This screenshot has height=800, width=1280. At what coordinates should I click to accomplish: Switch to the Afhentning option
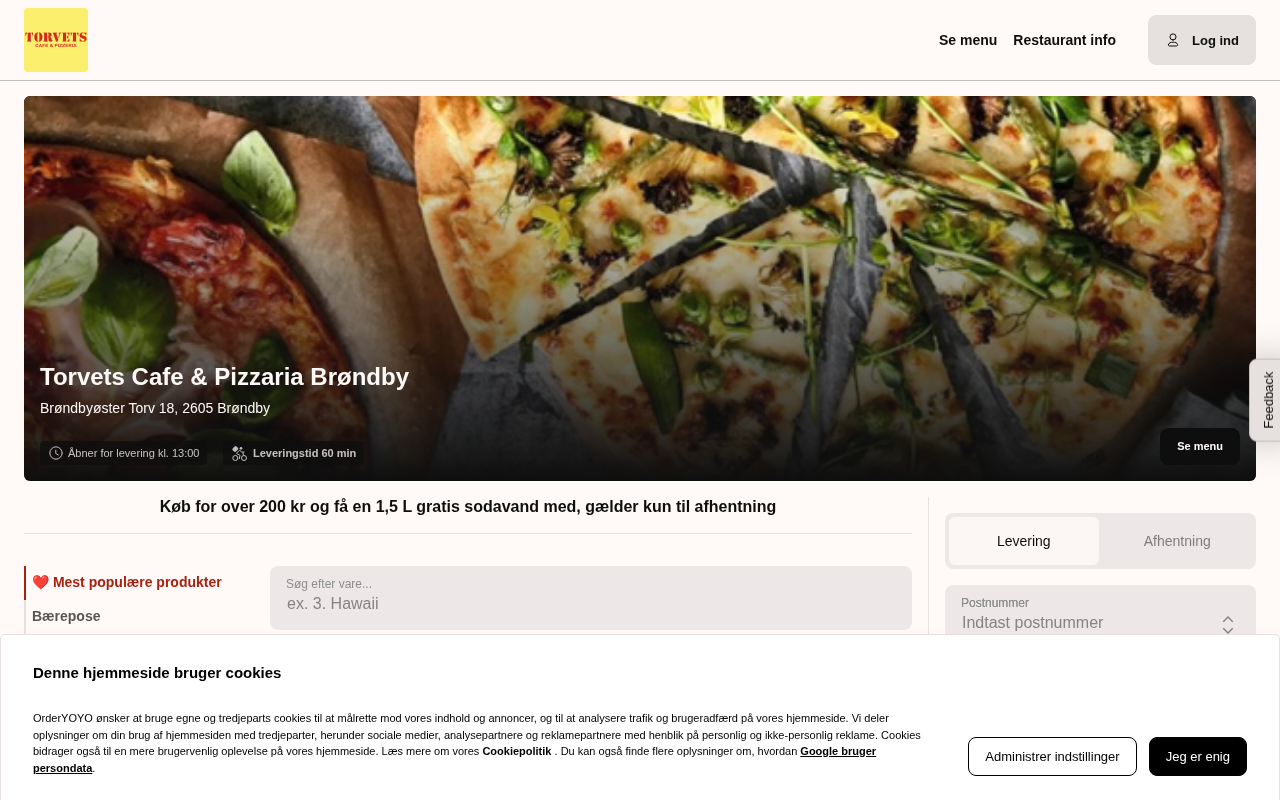coord(1177,541)
